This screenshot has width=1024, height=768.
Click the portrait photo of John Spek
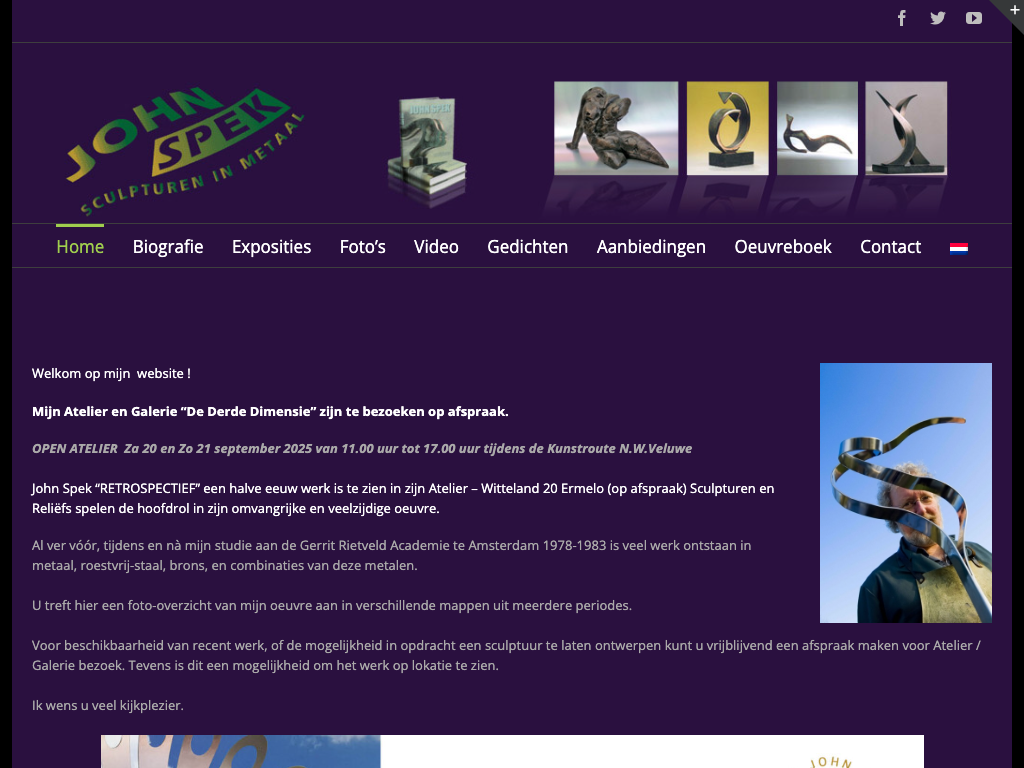click(x=906, y=493)
